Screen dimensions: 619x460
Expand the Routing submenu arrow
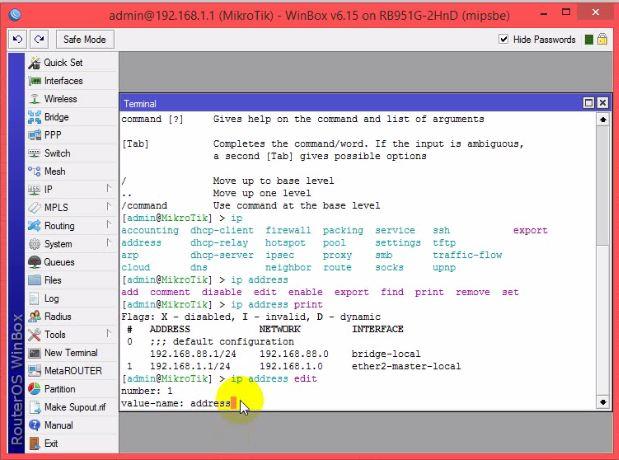(109, 225)
